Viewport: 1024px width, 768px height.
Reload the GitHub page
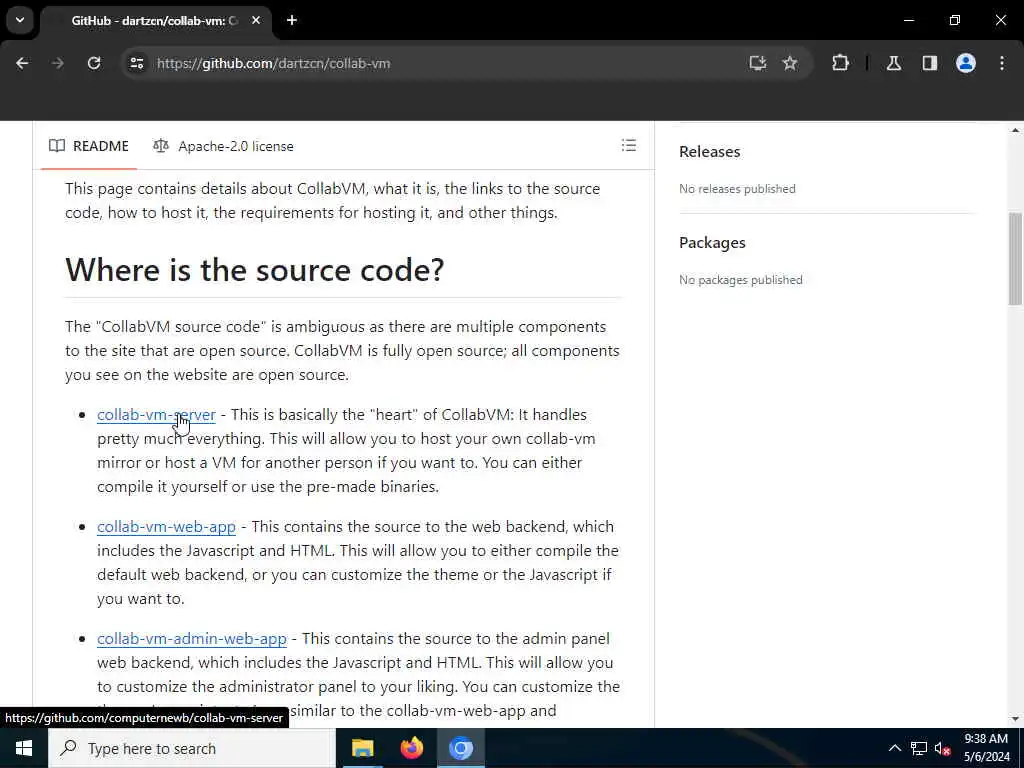click(x=94, y=63)
